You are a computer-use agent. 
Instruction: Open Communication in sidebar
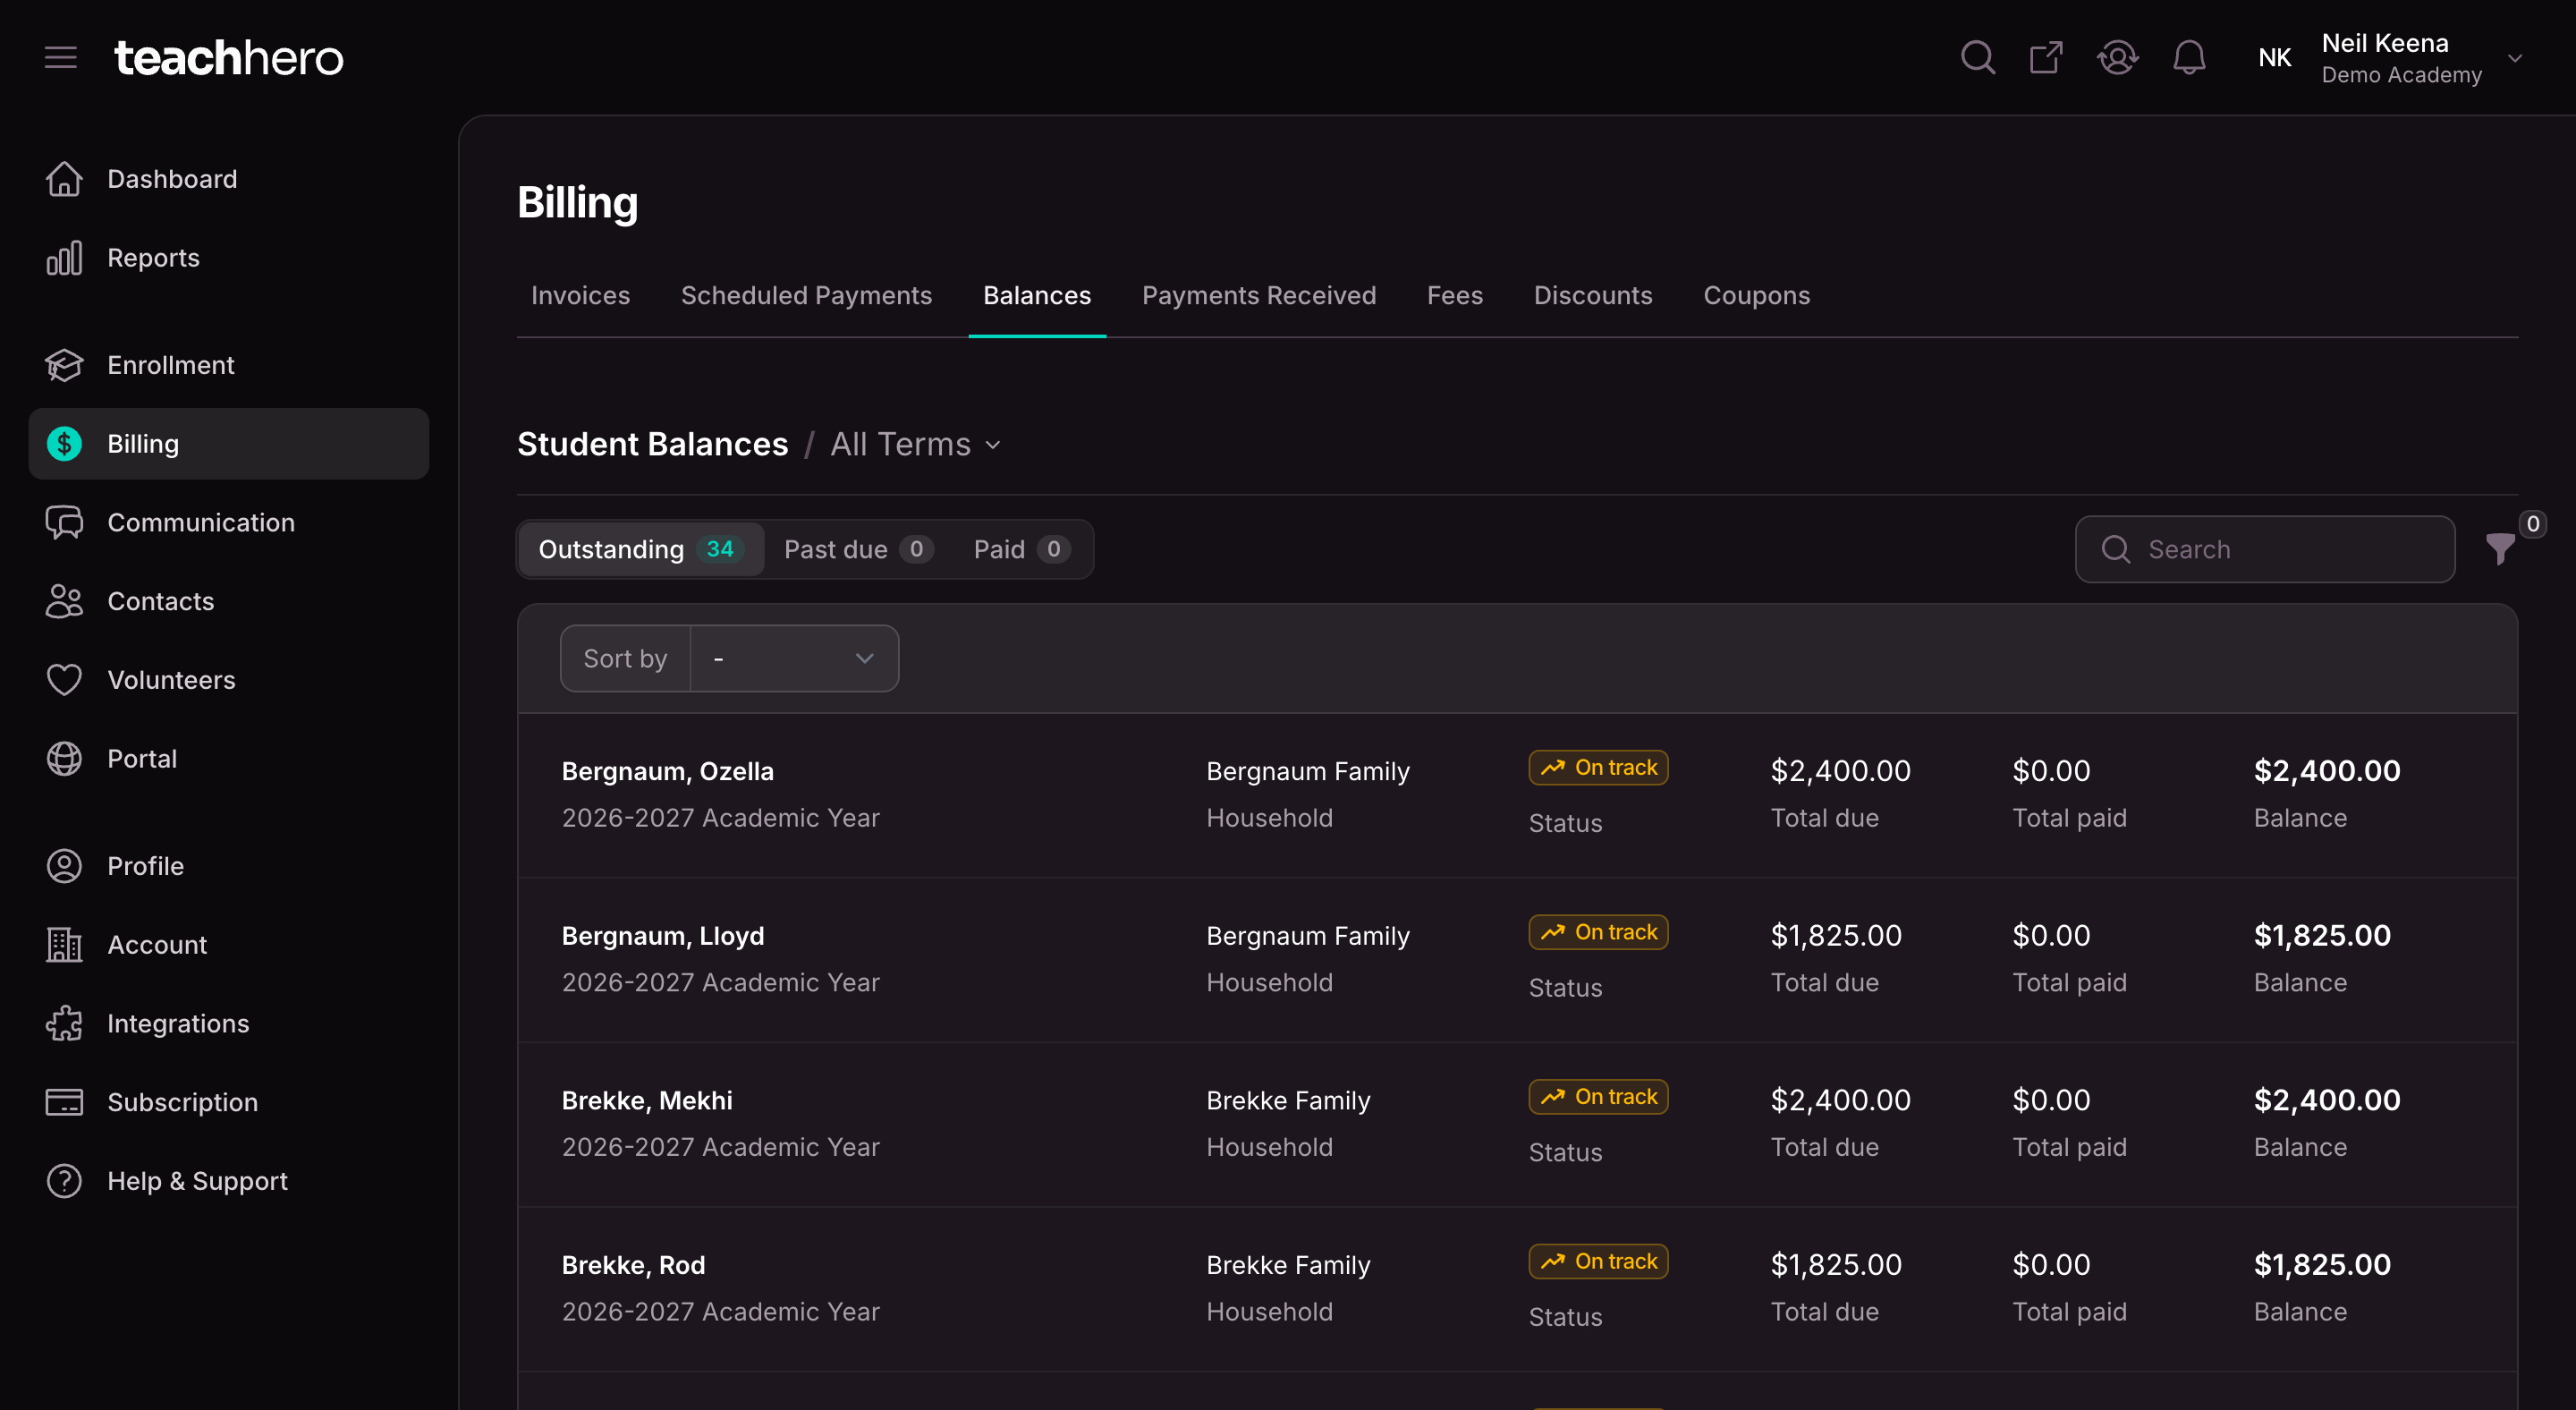tap(229, 522)
